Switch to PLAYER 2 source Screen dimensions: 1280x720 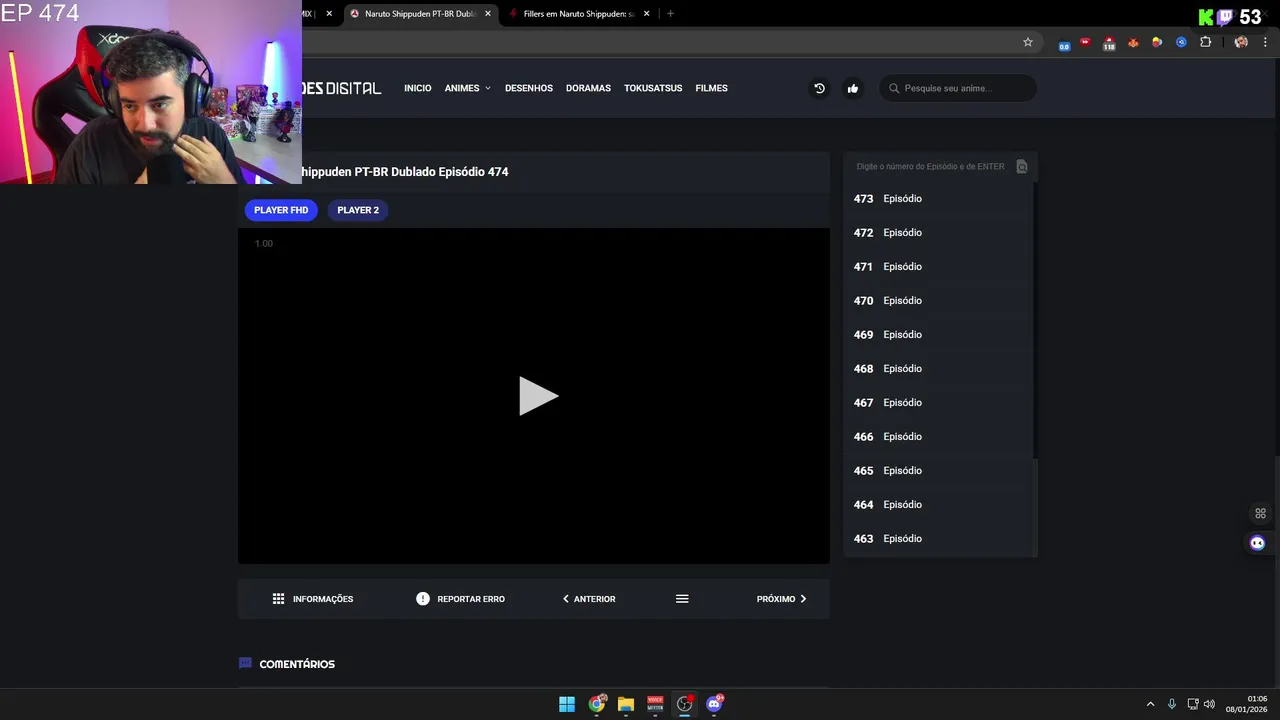coord(358,210)
